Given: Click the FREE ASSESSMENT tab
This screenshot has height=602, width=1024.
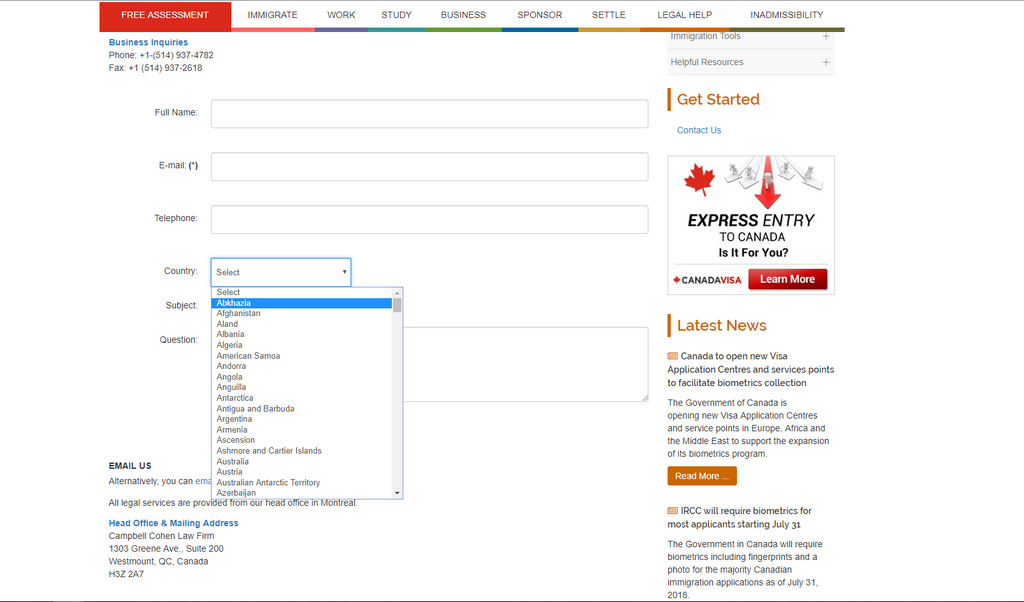Looking at the screenshot, I should (x=165, y=16).
